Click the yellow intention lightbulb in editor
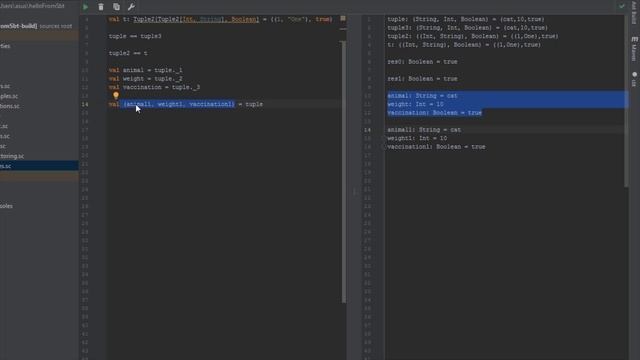Screen dimensions: 640x360 116,96
